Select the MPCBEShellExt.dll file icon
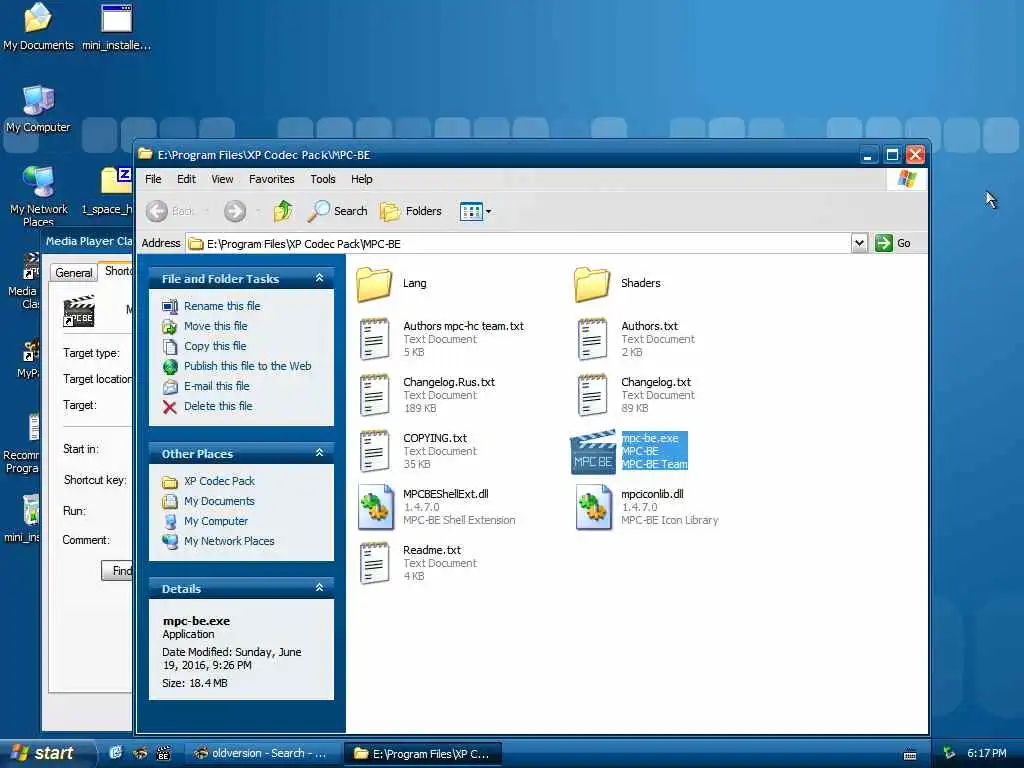Screen dimensions: 1024x768 [x=376, y=507]
